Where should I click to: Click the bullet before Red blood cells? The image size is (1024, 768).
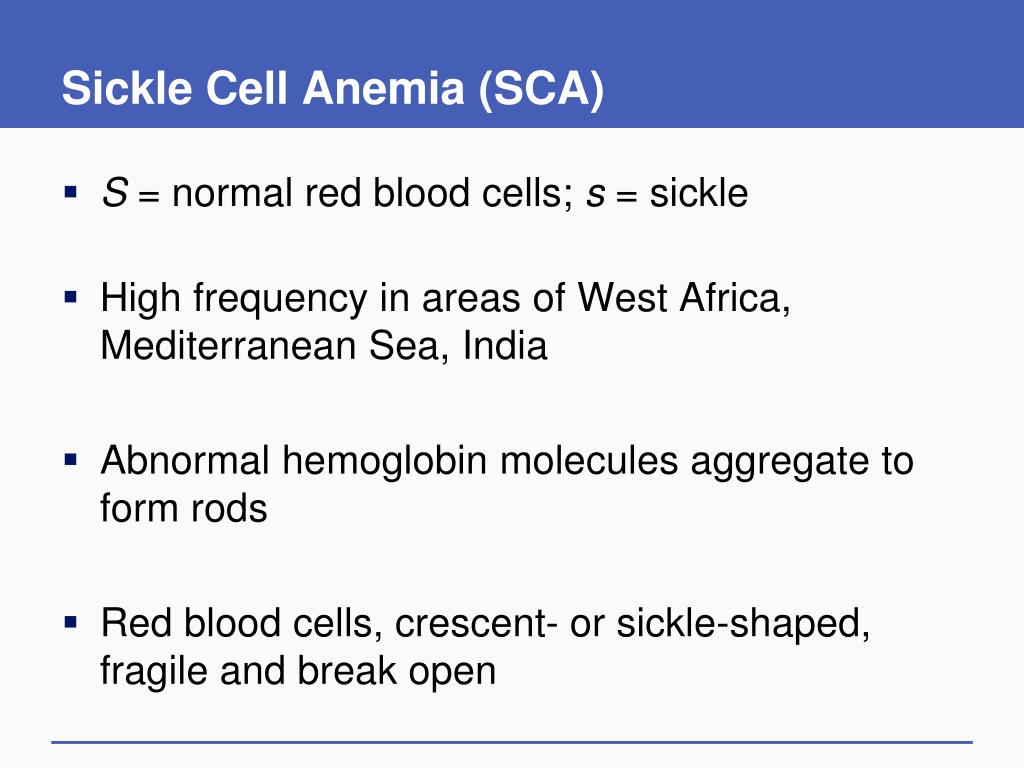click(71, 622)
